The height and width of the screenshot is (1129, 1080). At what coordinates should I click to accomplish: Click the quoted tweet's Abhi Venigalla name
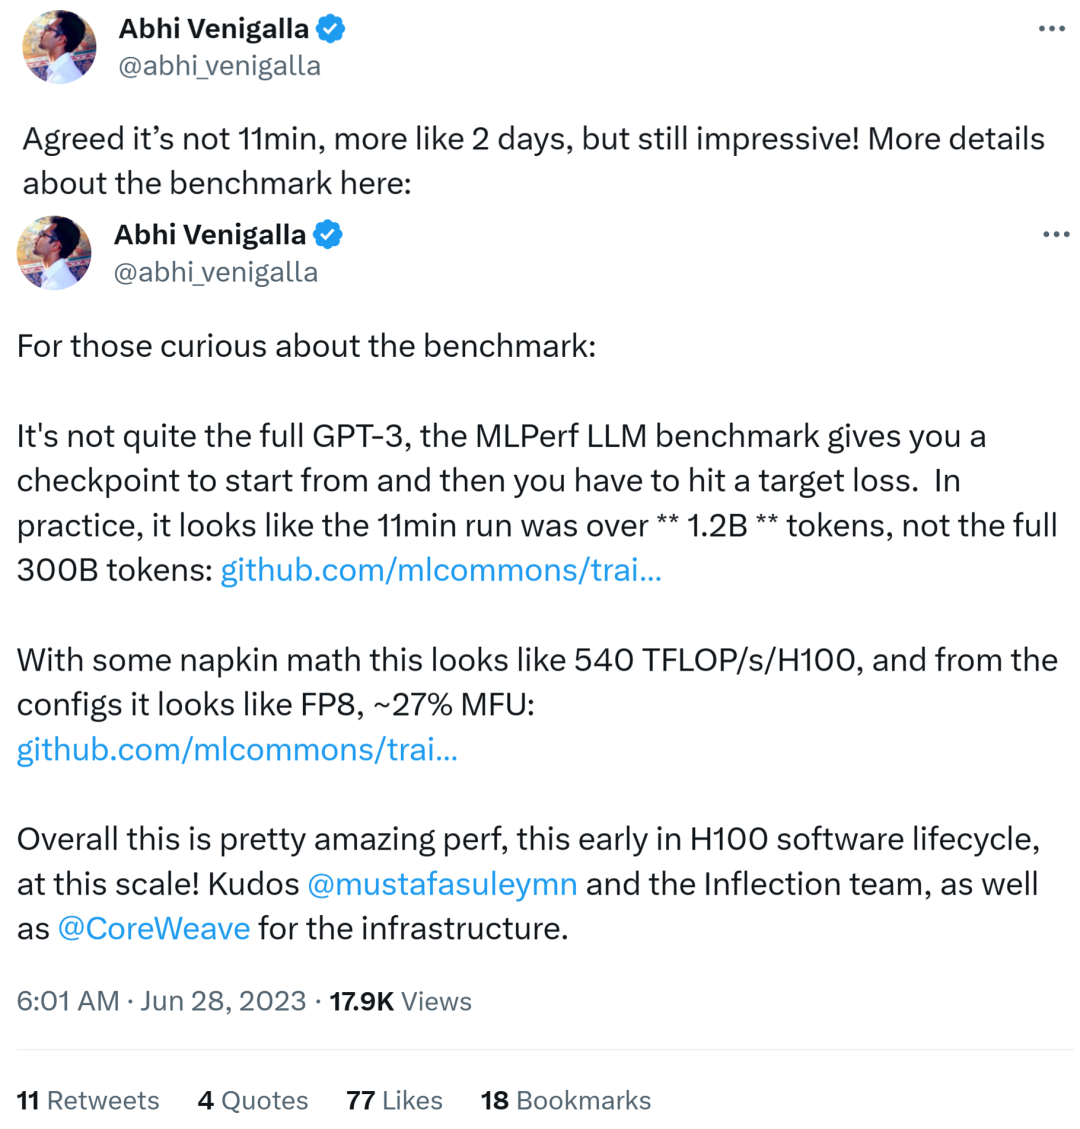click(210, 235)
